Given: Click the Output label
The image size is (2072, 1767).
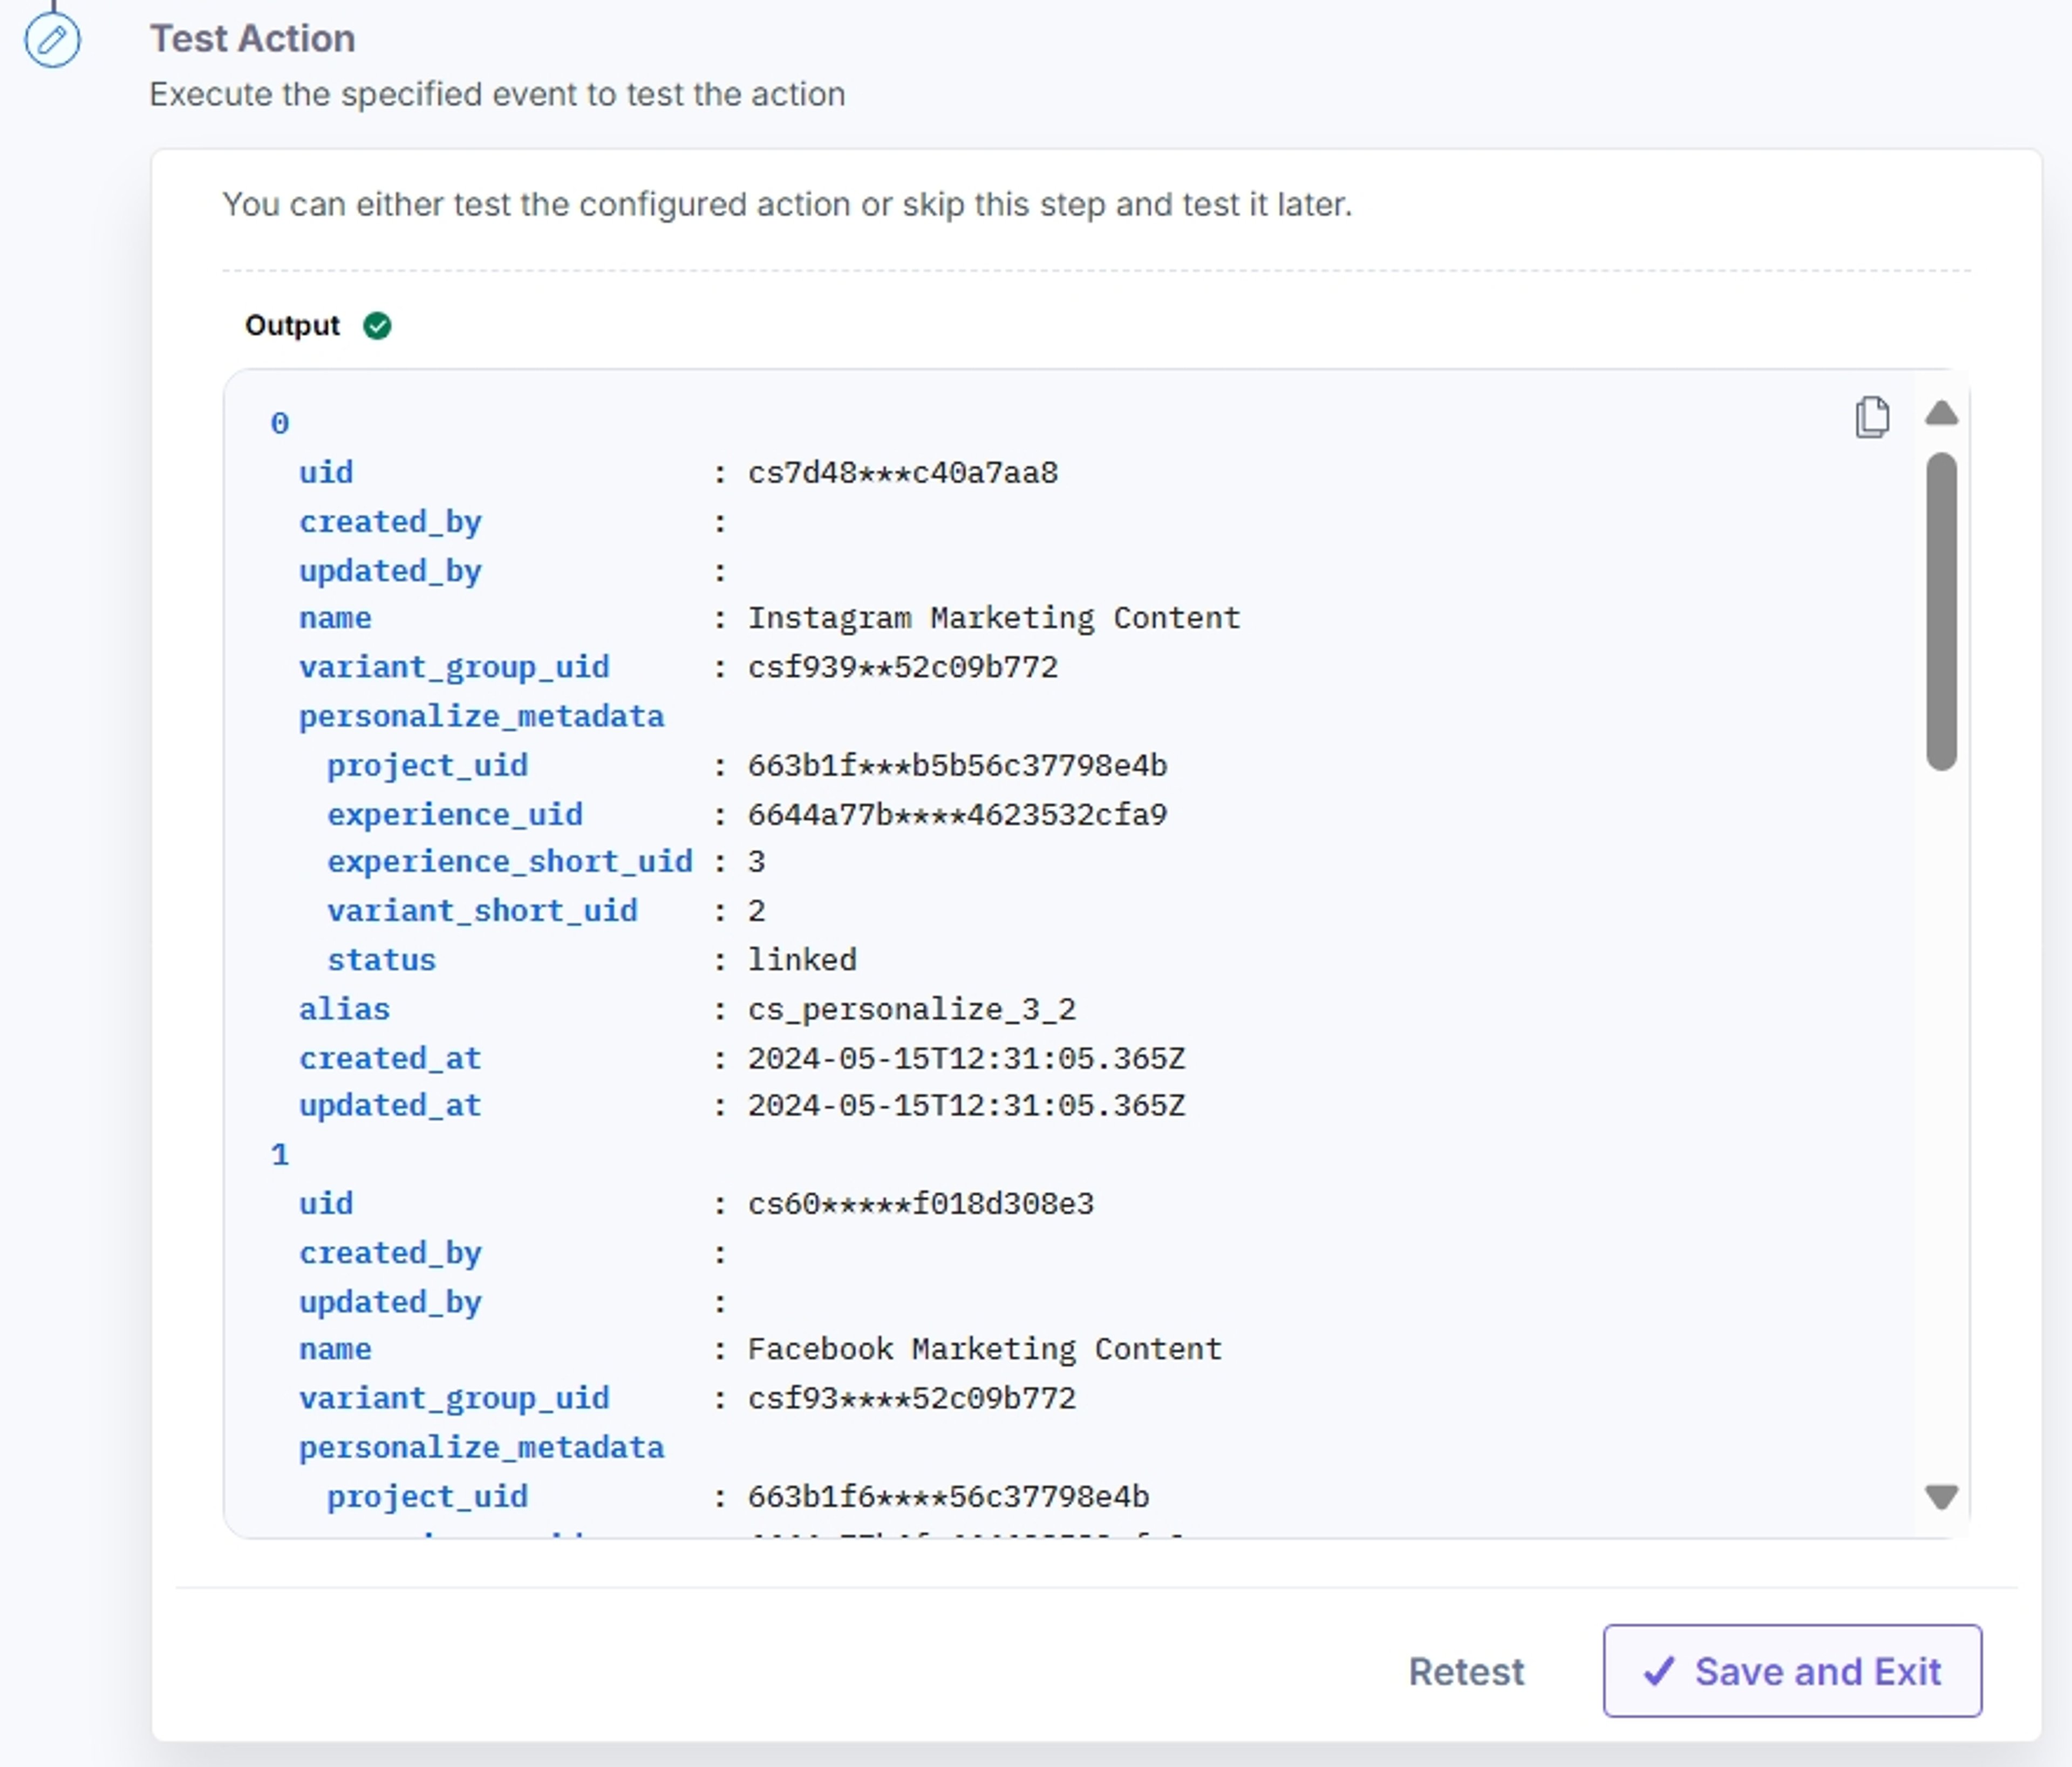Looking at the screenshot, I should pos(292,326).
